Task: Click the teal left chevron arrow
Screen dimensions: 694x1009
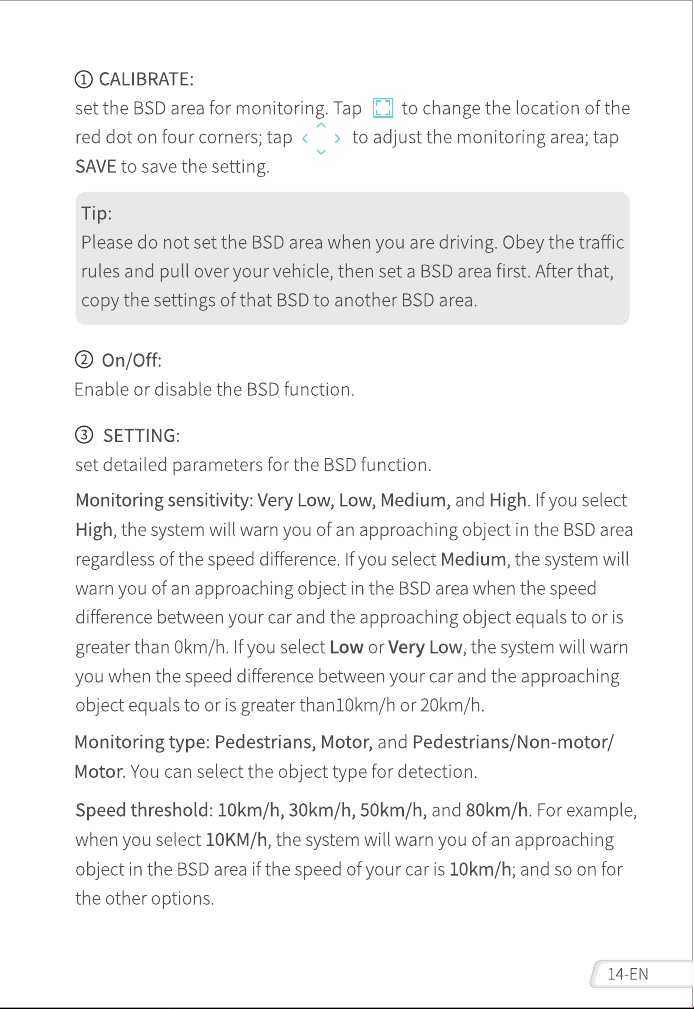Action: coord(305,138)
